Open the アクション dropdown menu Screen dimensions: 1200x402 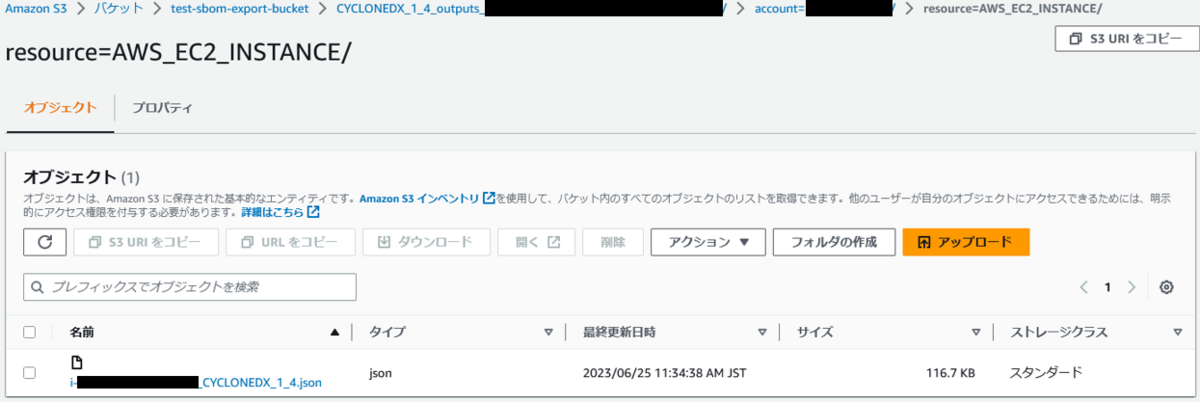(x=708, y=242)
